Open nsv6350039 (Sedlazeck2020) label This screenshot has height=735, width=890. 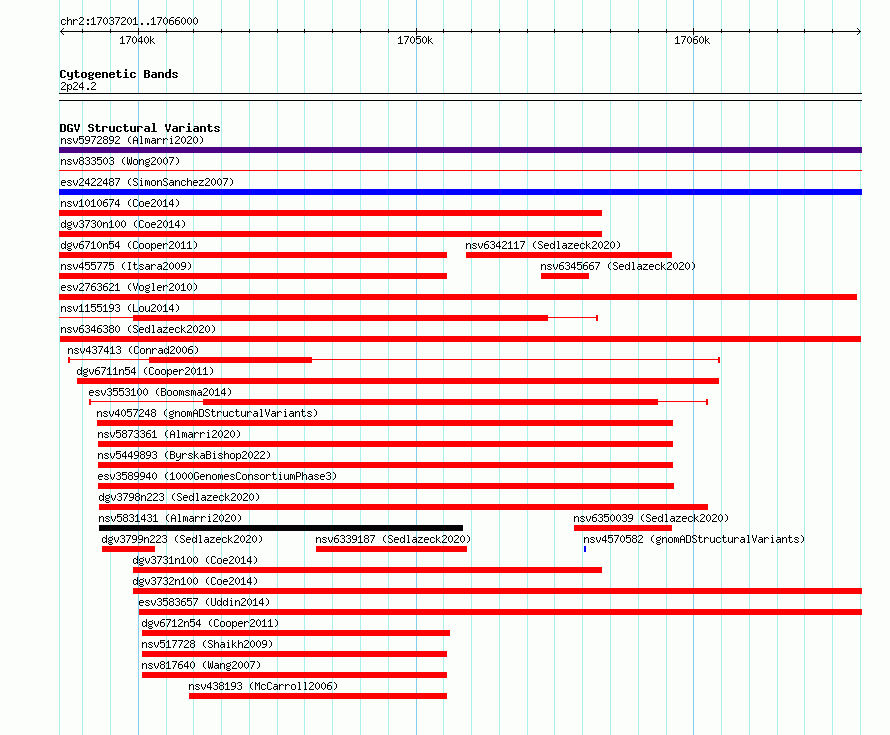[x=651, y=518]
